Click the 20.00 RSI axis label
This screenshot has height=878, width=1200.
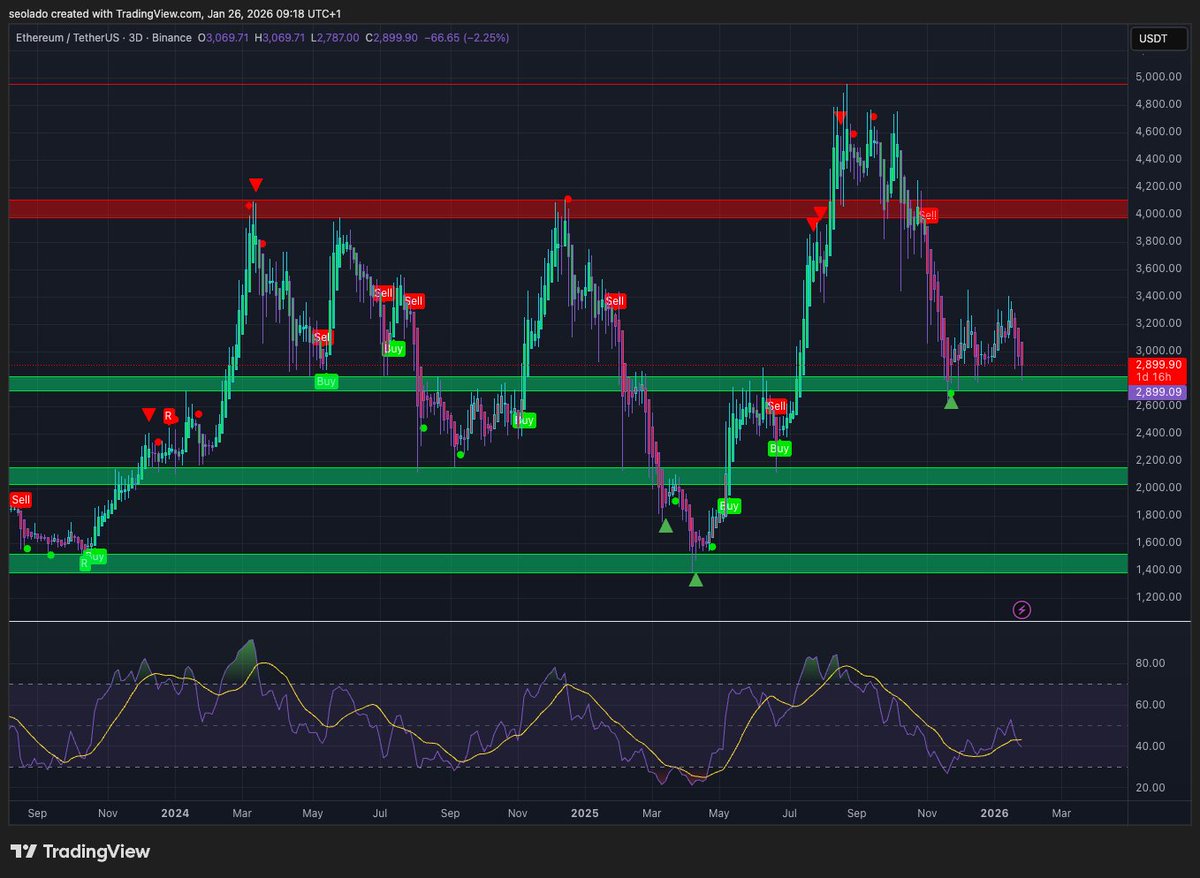pyautogui.click(x=1152, y=787)
